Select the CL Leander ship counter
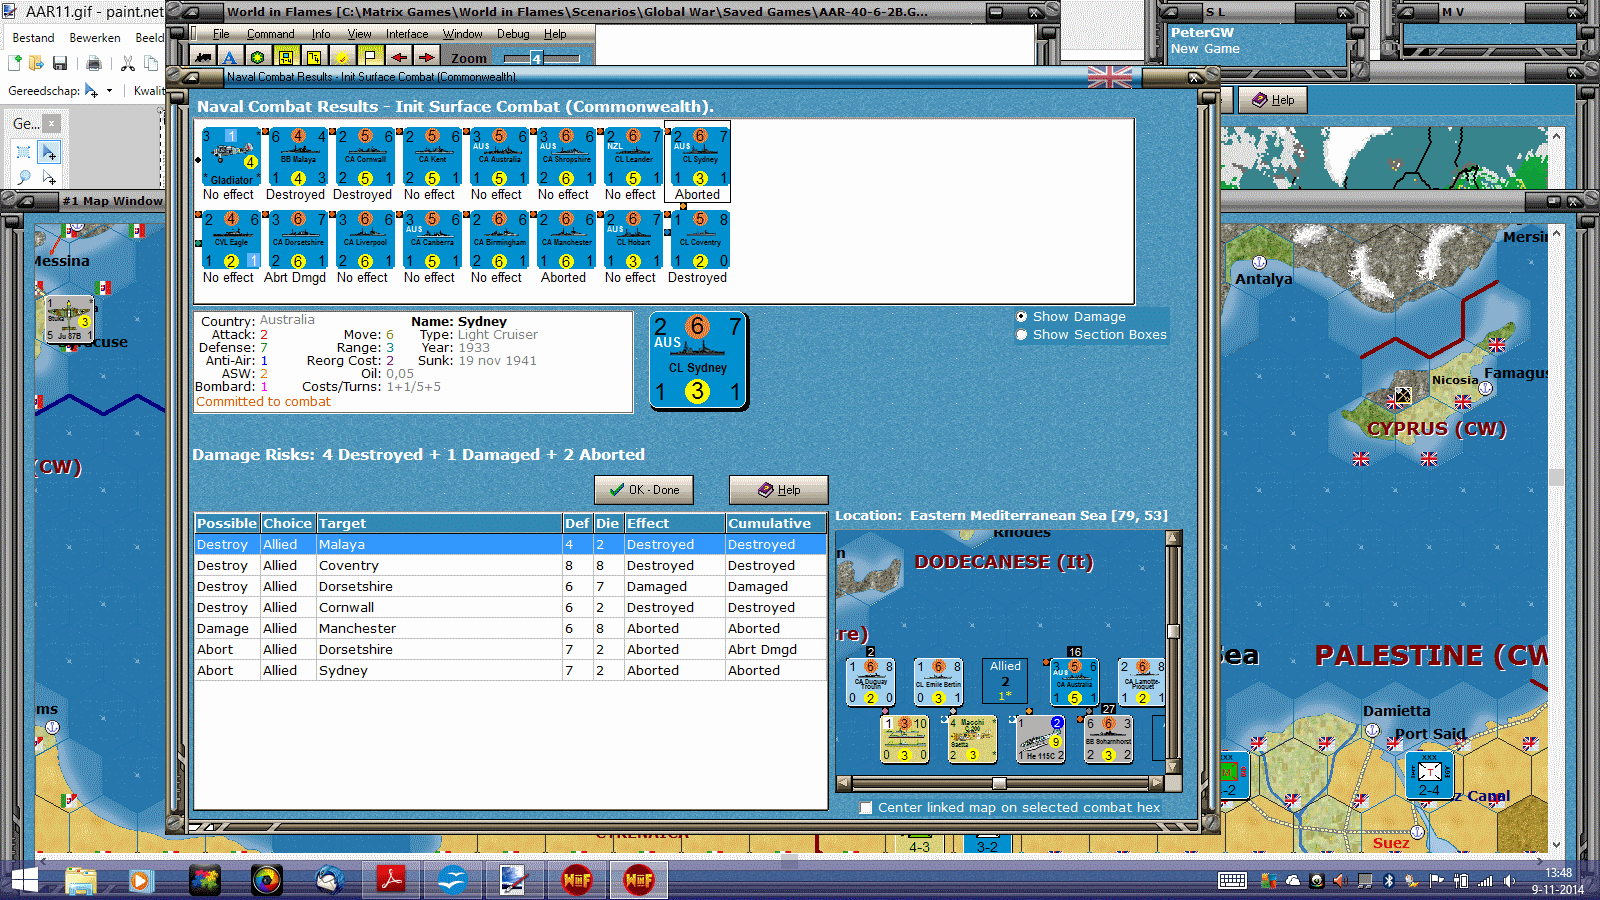This screenshot has height=900, width=1600. [x=633, y=157]
